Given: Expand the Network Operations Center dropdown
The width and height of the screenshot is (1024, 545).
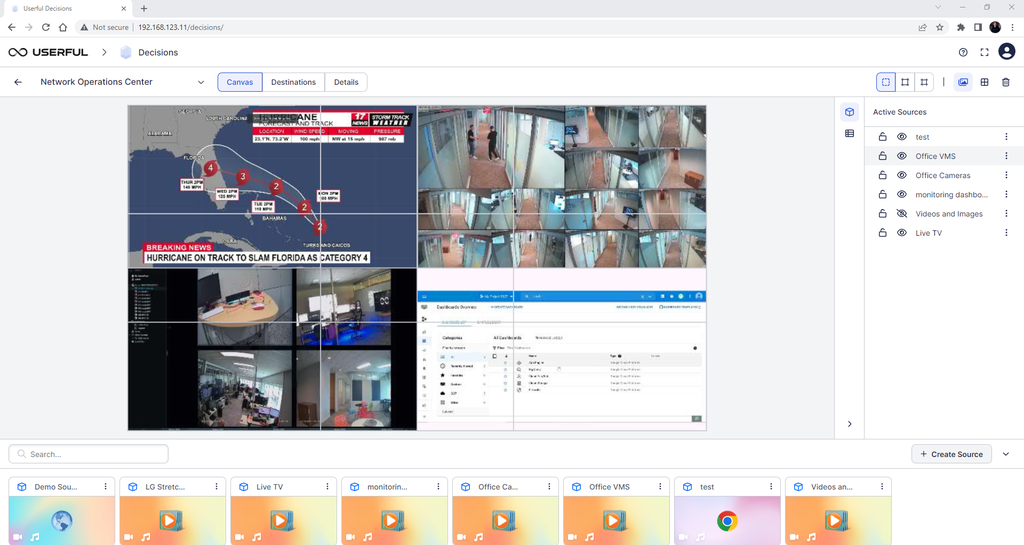Looking at the screenshot, I should (201, 82).
